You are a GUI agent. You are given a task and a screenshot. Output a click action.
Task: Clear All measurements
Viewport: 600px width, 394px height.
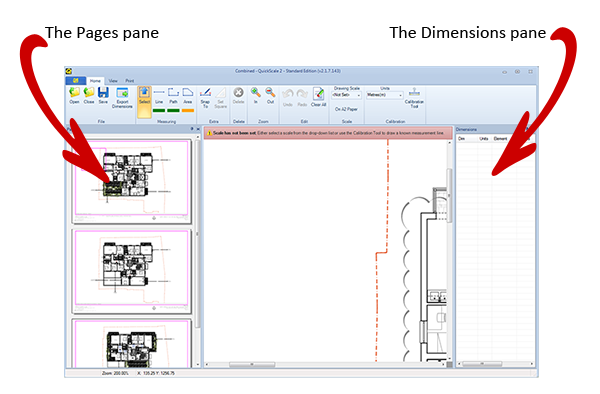318,97
